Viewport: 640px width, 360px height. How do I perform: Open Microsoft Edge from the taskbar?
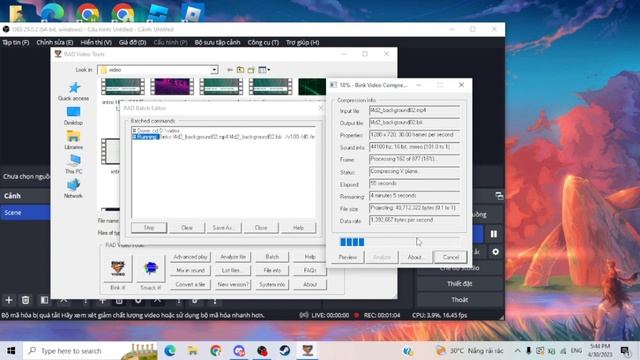pyautogui.click(x=170, y=351)
